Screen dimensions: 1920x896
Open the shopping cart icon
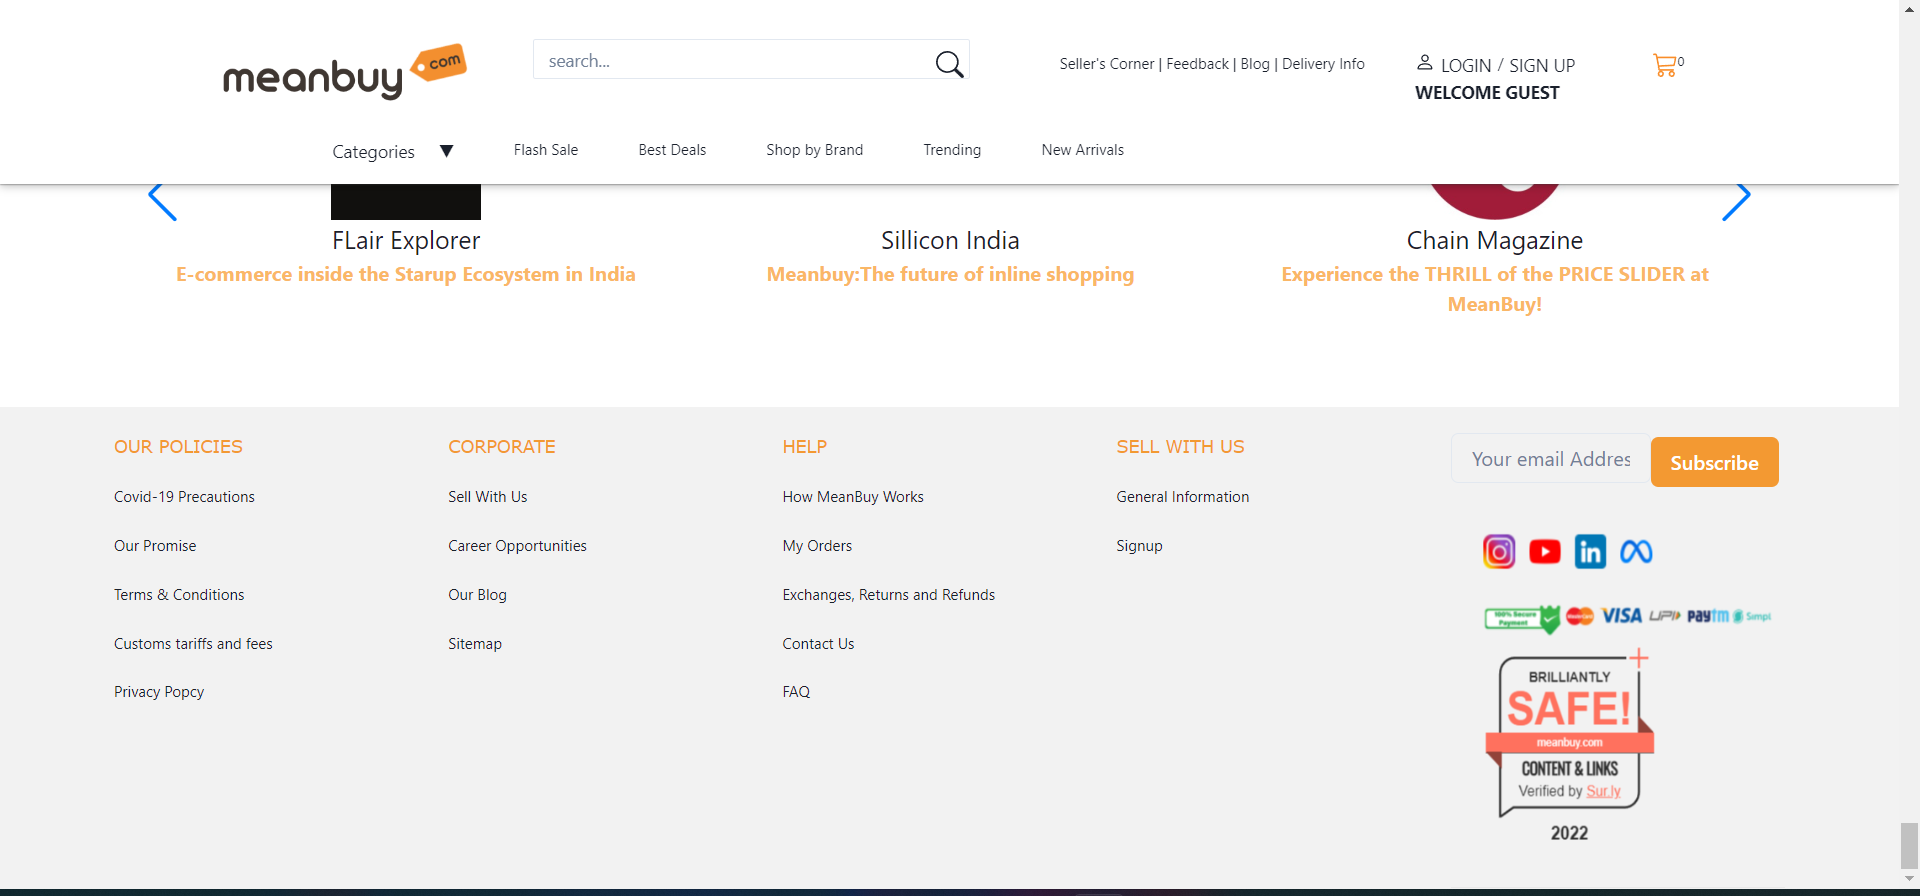coord(1665,65)
